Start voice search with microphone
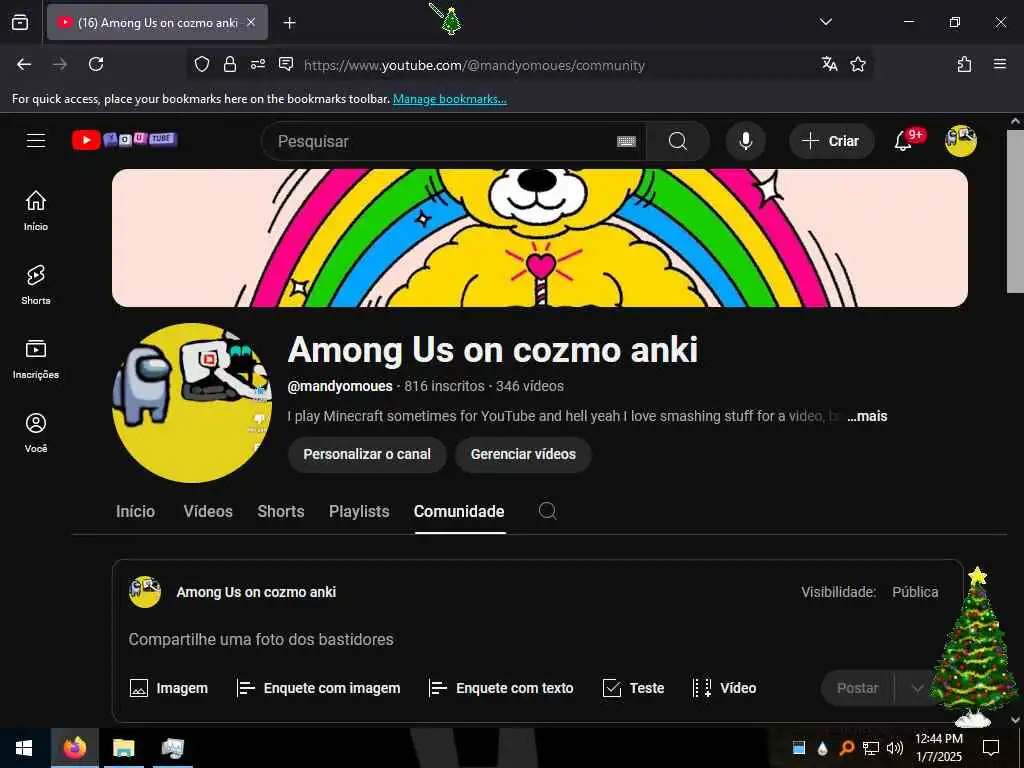Image resolution: width=1024 pixels, height=768 pixels. click(746, 141)
